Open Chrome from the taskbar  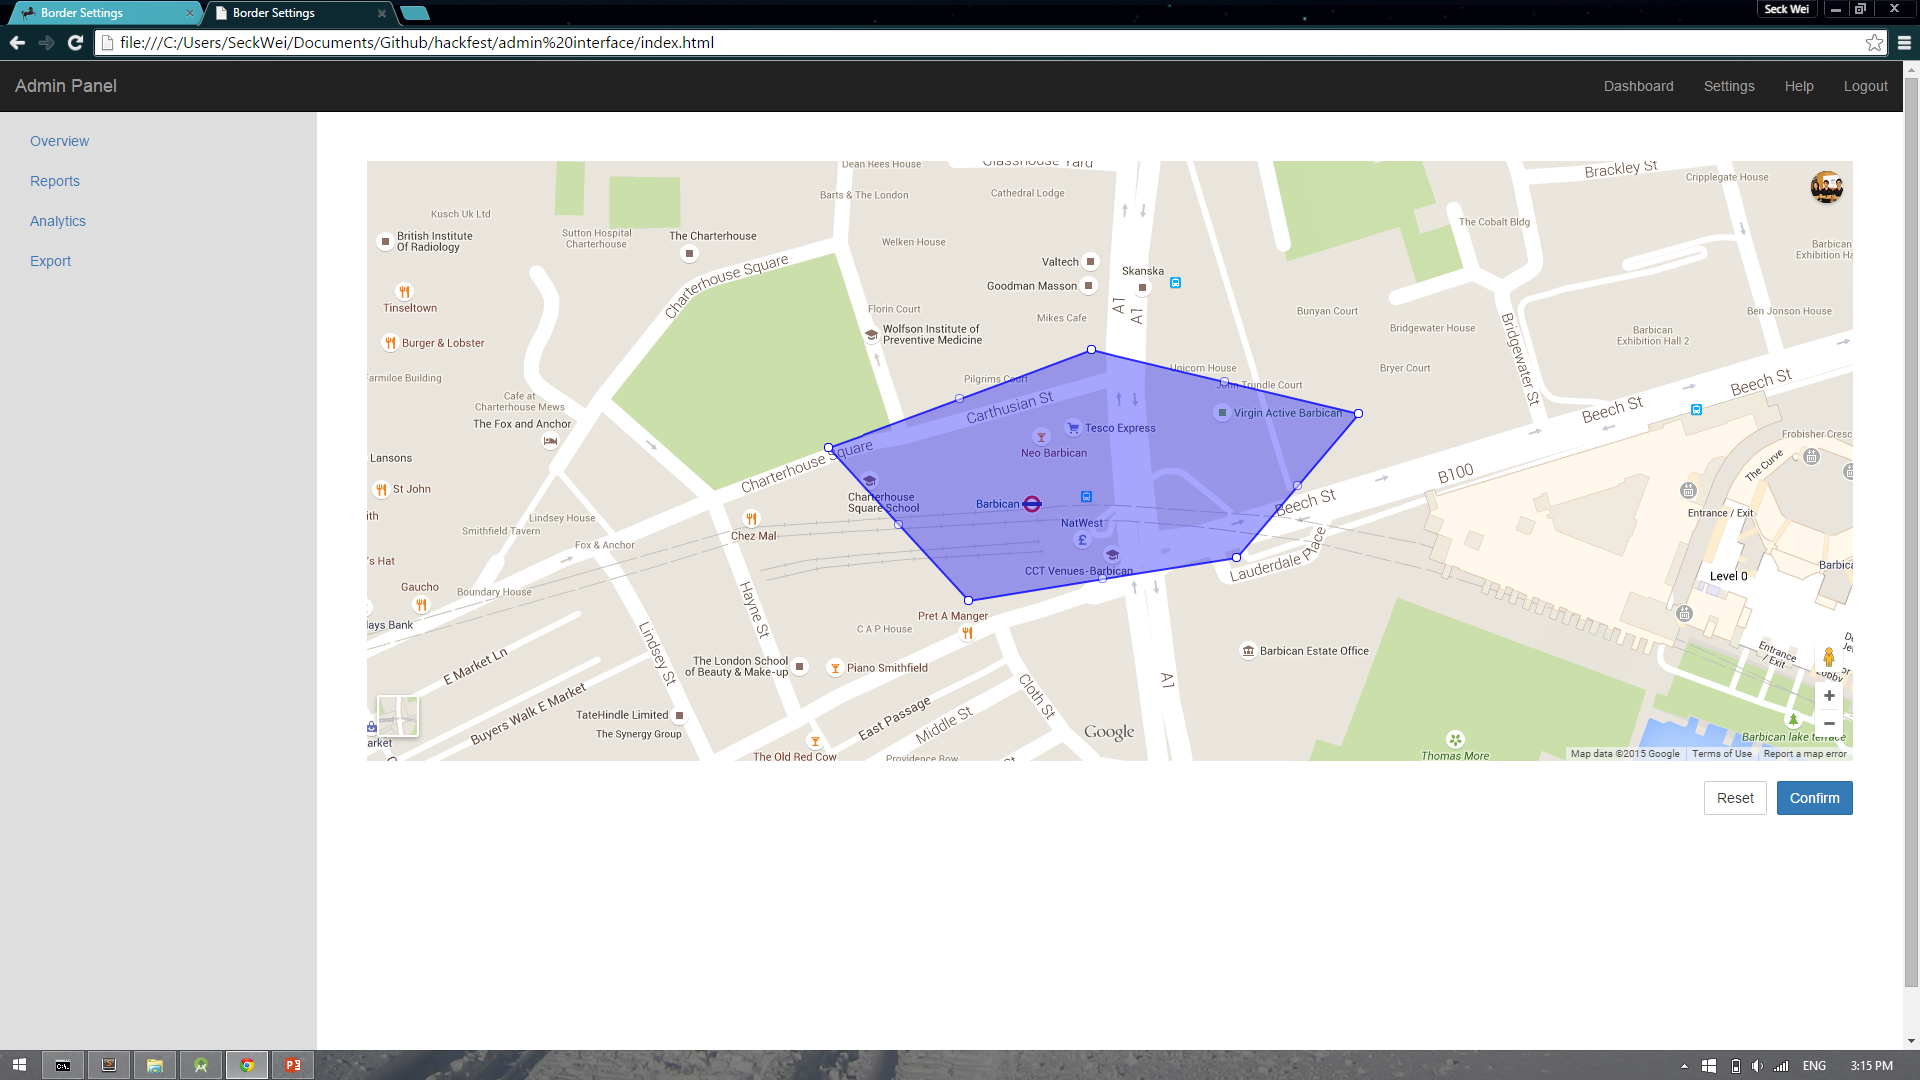tap(247, 1065)
